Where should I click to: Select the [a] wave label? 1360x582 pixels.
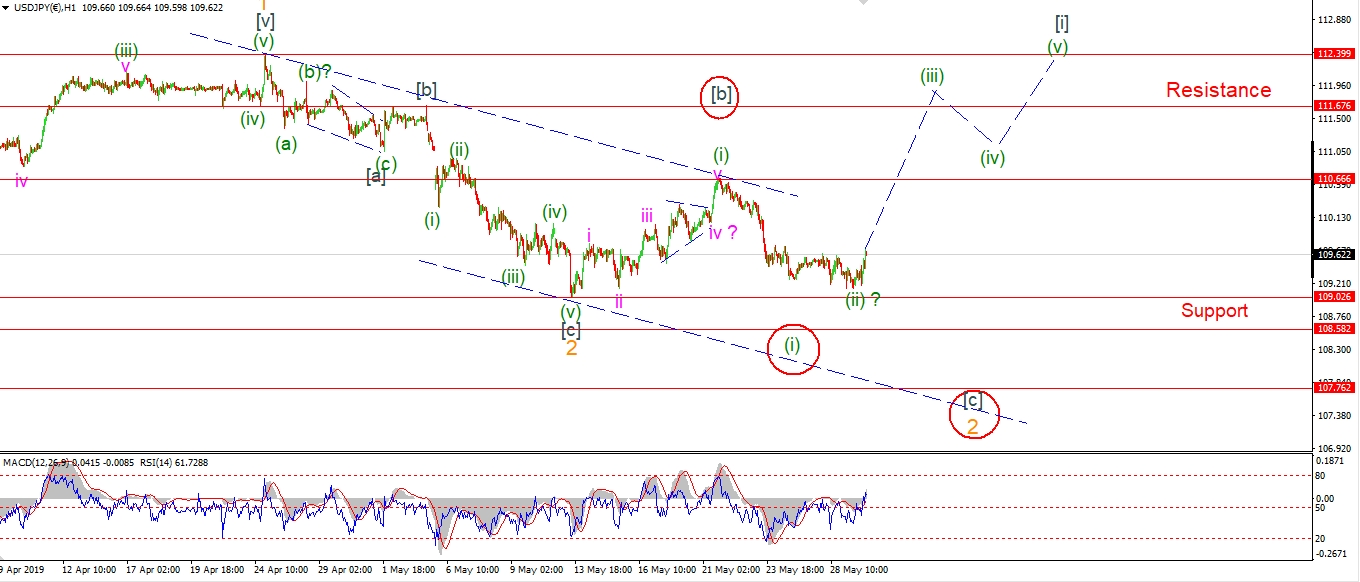[375, 177]
